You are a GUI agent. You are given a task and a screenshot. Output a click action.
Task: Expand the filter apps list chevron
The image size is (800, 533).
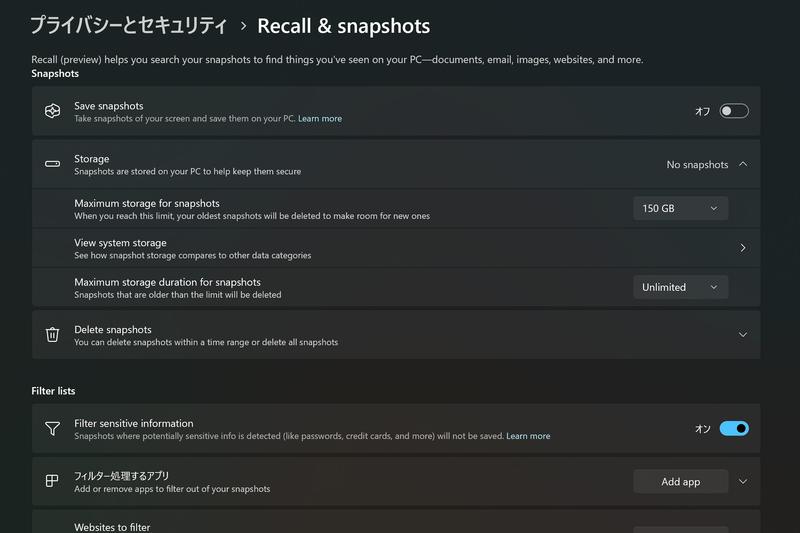(743, 481)
